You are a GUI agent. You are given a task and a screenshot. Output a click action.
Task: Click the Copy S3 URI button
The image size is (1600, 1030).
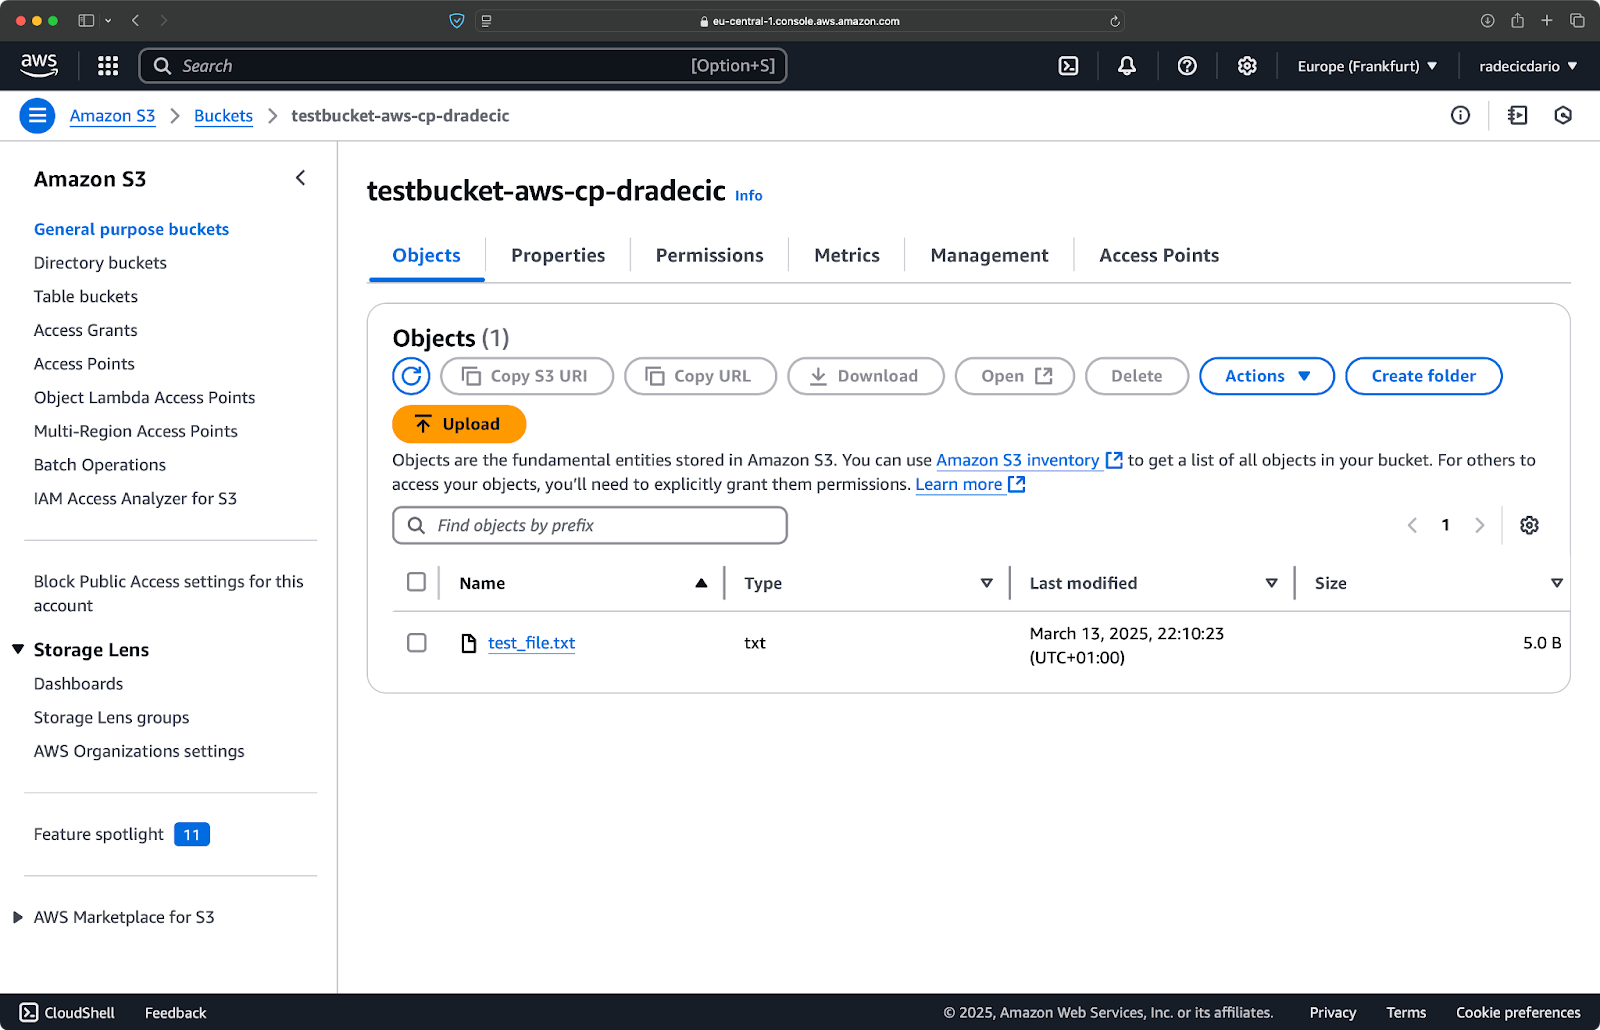tap(527, 376)
